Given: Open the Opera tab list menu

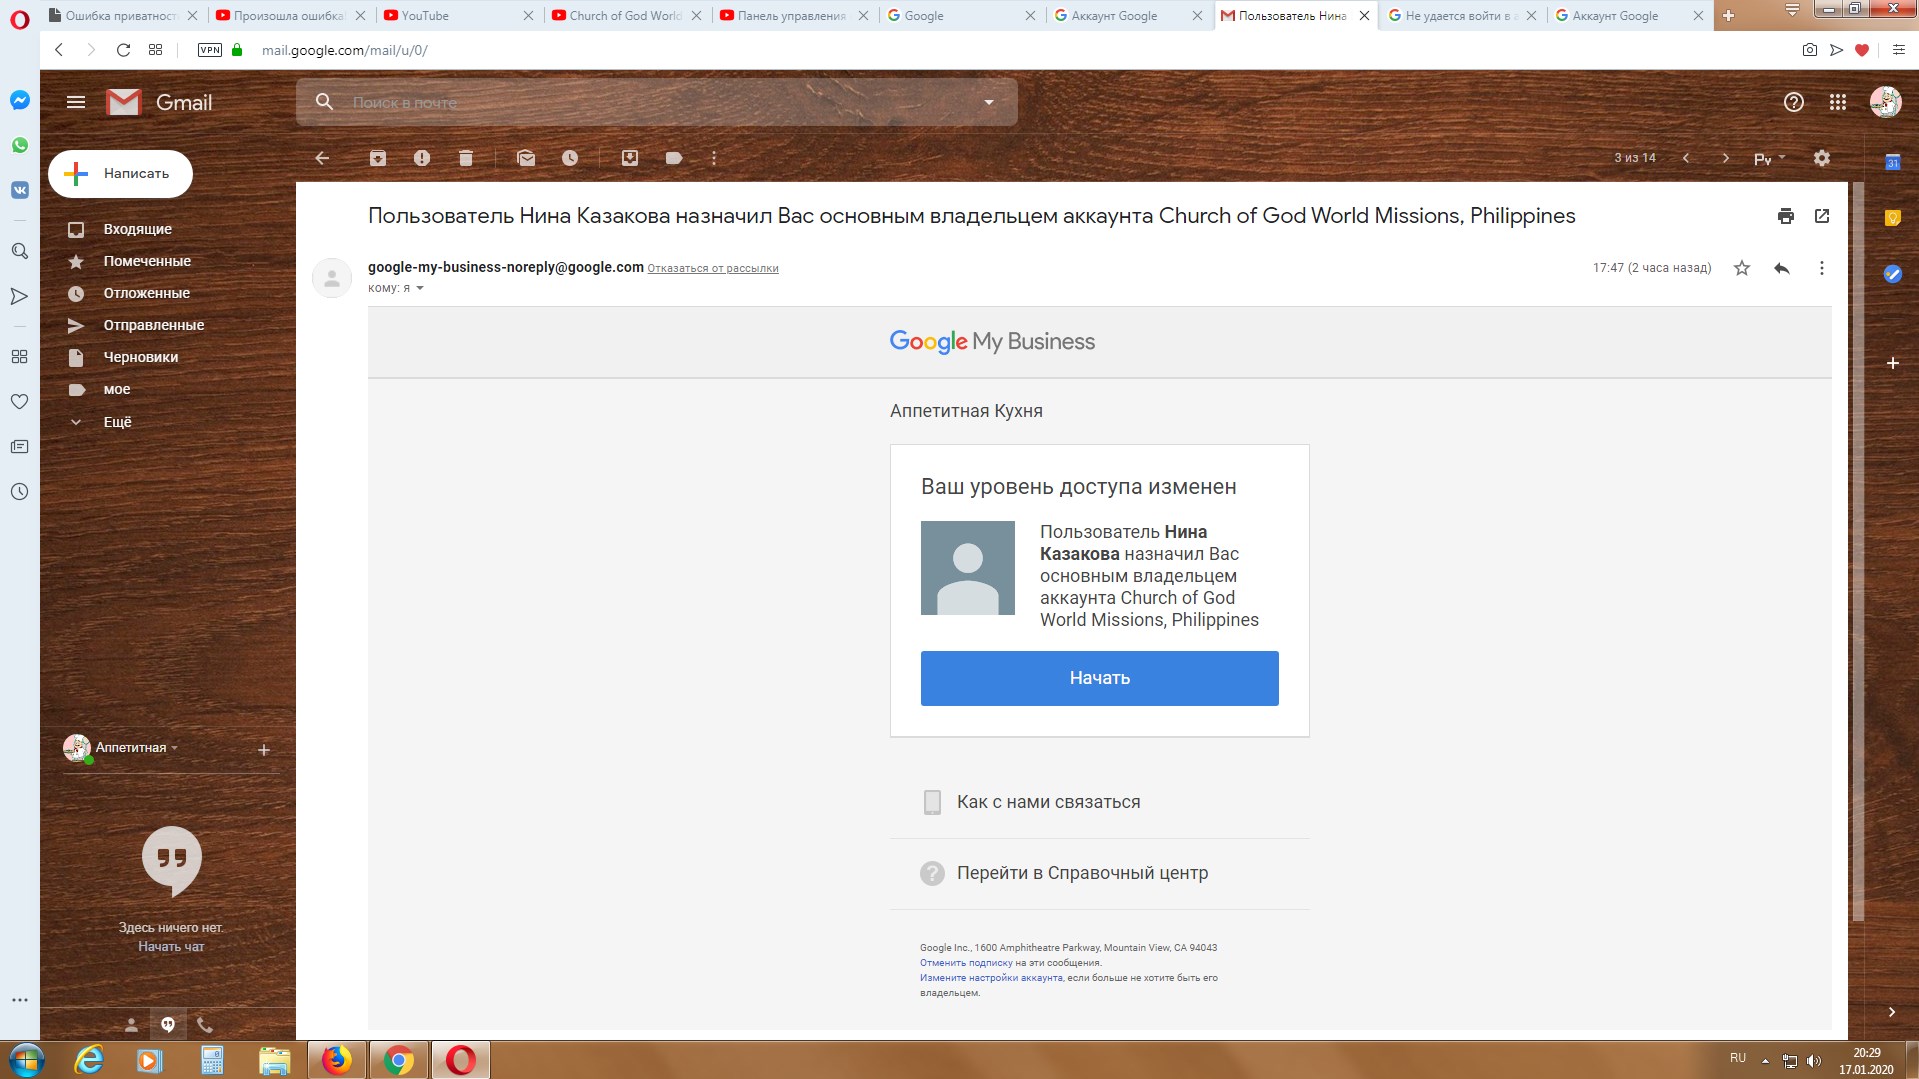Looking at the screenshot, I should click(1792, 10).
